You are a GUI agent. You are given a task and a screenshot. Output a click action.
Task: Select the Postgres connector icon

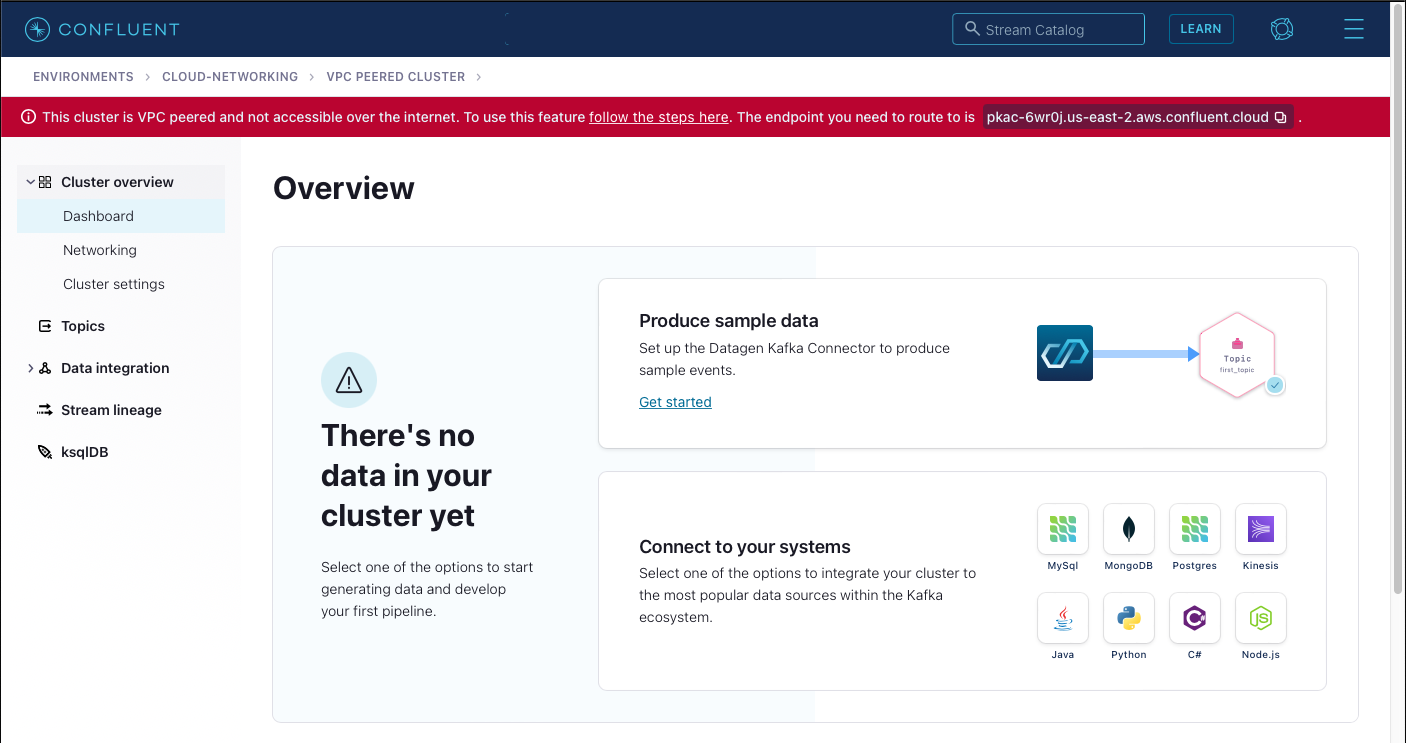click(1195, 529)
